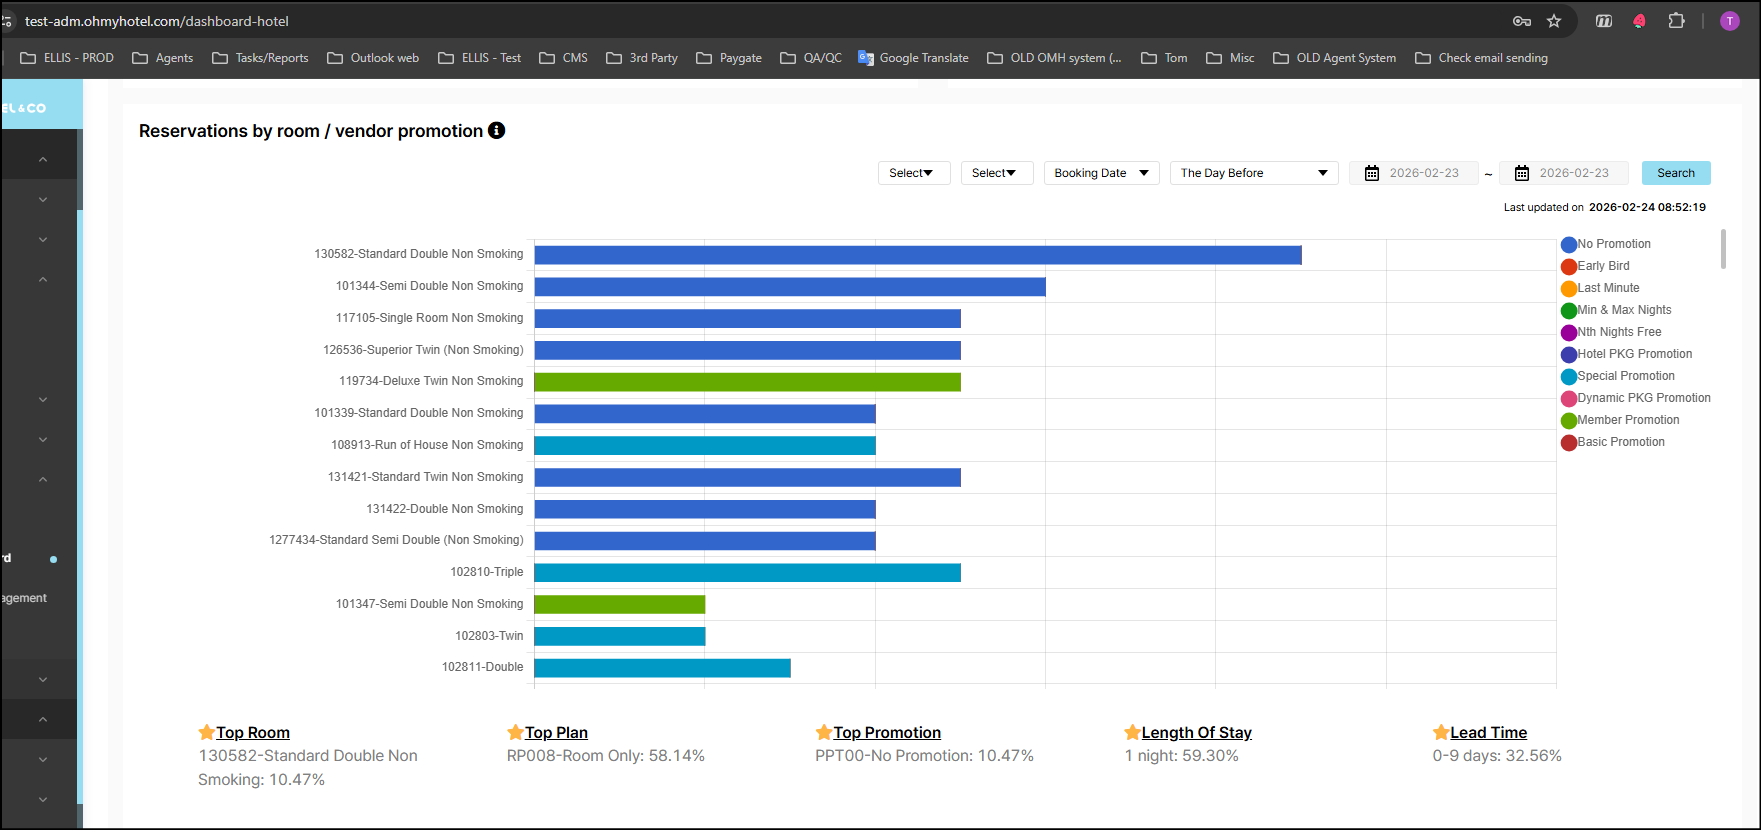This screenshot has width=1761, height=830.
Task: Hide the Member Promotion legend series
Action: tap(1627, 420)
